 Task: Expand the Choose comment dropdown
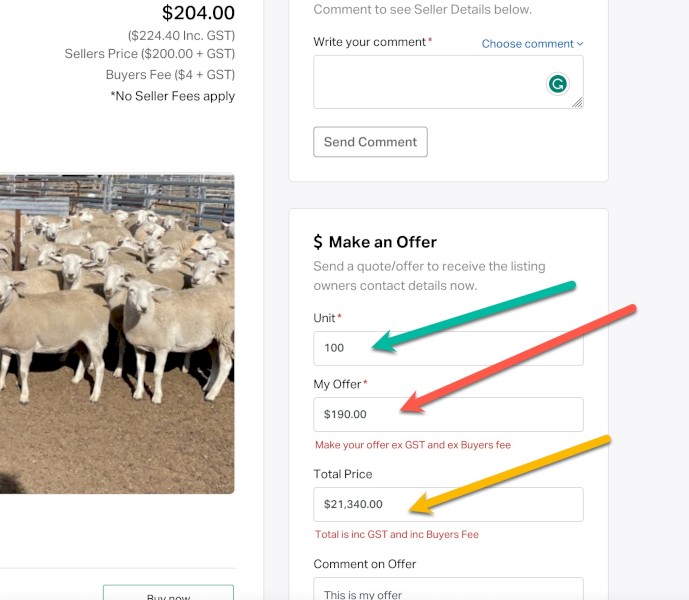(x=532, y=44)
